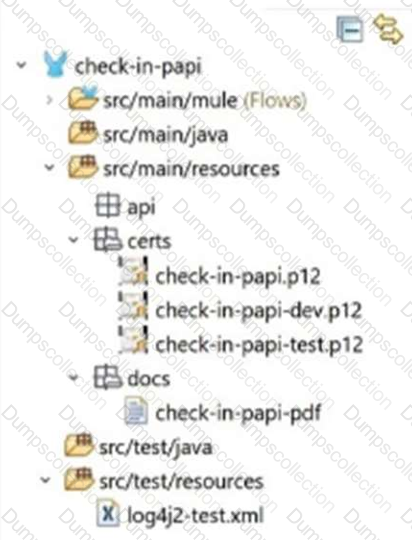Image resolution: width=412 pixels, height=540 pixels.
Task: Collapse the docs package
Action: pyautogui.click(x=73, y=378)
